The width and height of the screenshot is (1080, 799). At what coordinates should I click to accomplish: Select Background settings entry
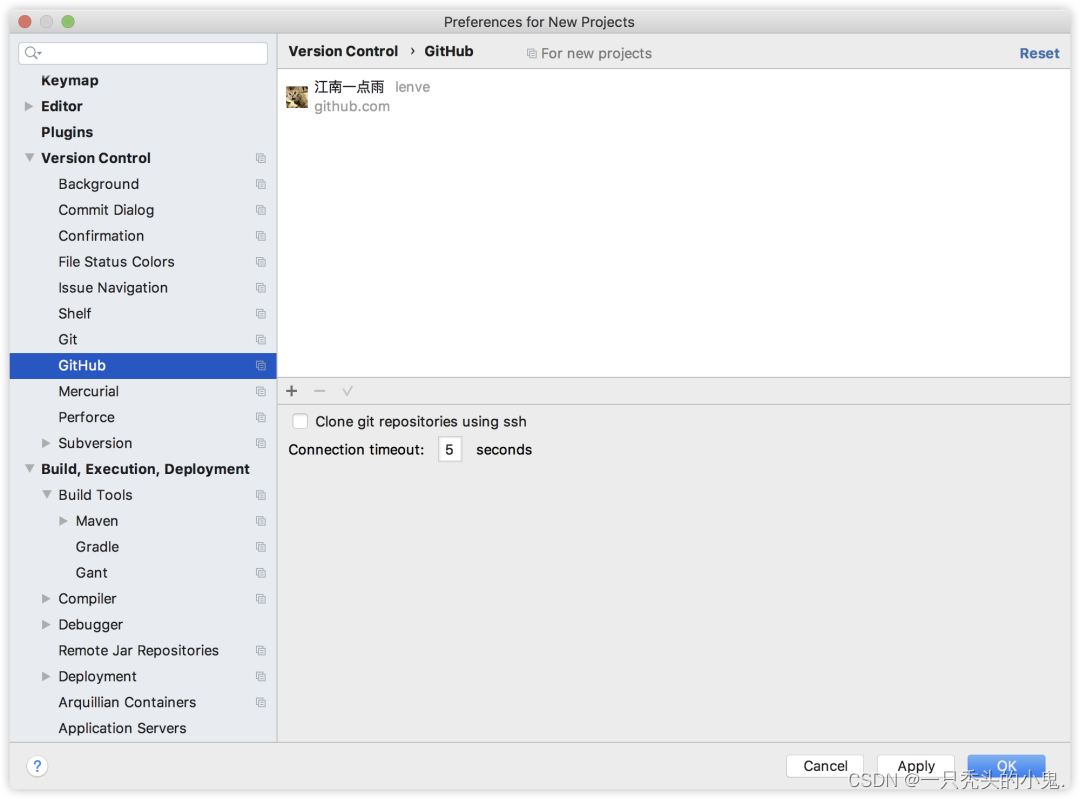(x=98, y=184)
